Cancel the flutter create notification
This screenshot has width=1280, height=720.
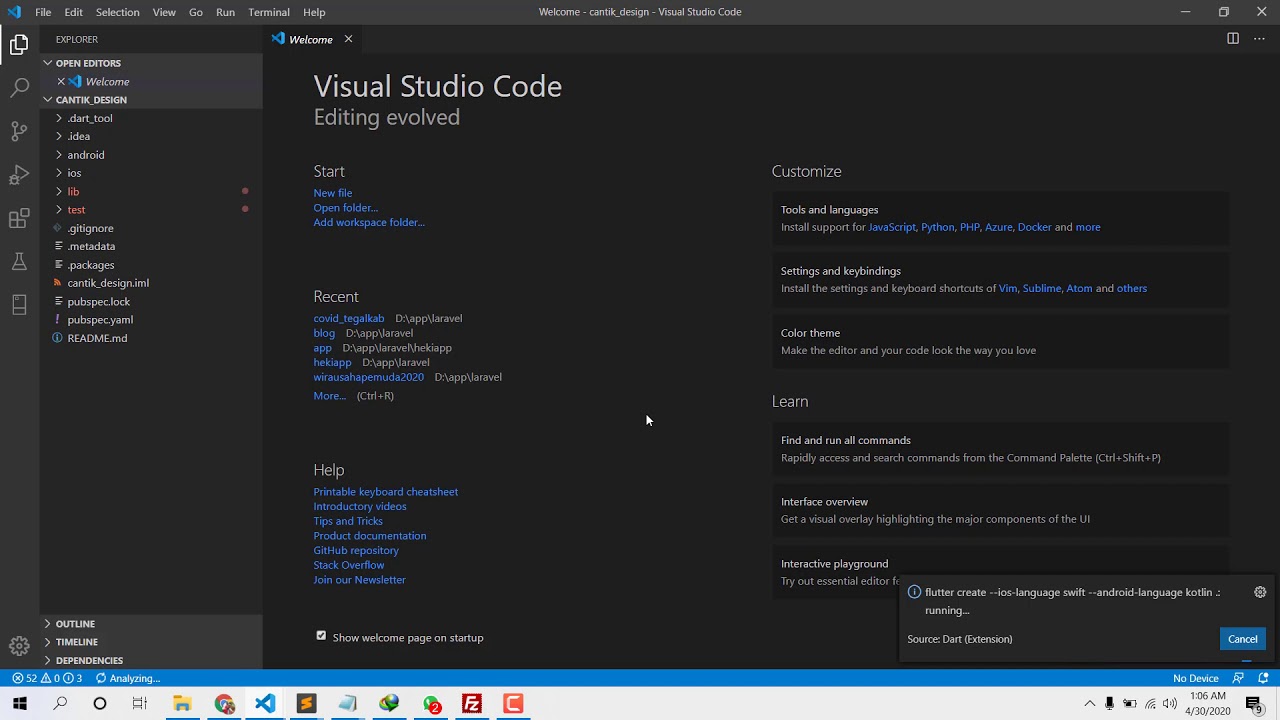tap(1242, 639)
